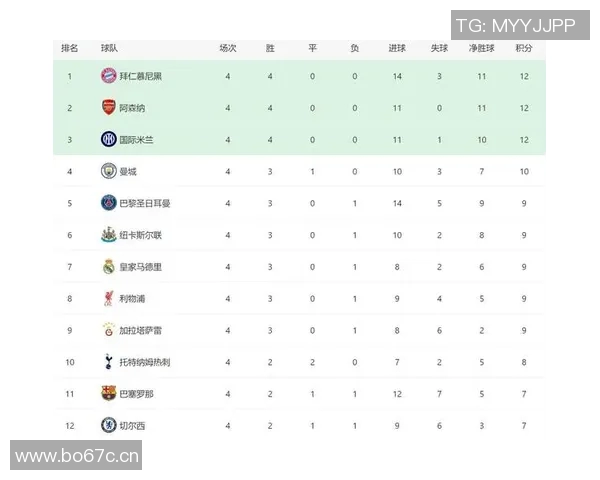Click the Bayern Munich club crest
Screen dimensions: 600x480
[x=108, y=76]
